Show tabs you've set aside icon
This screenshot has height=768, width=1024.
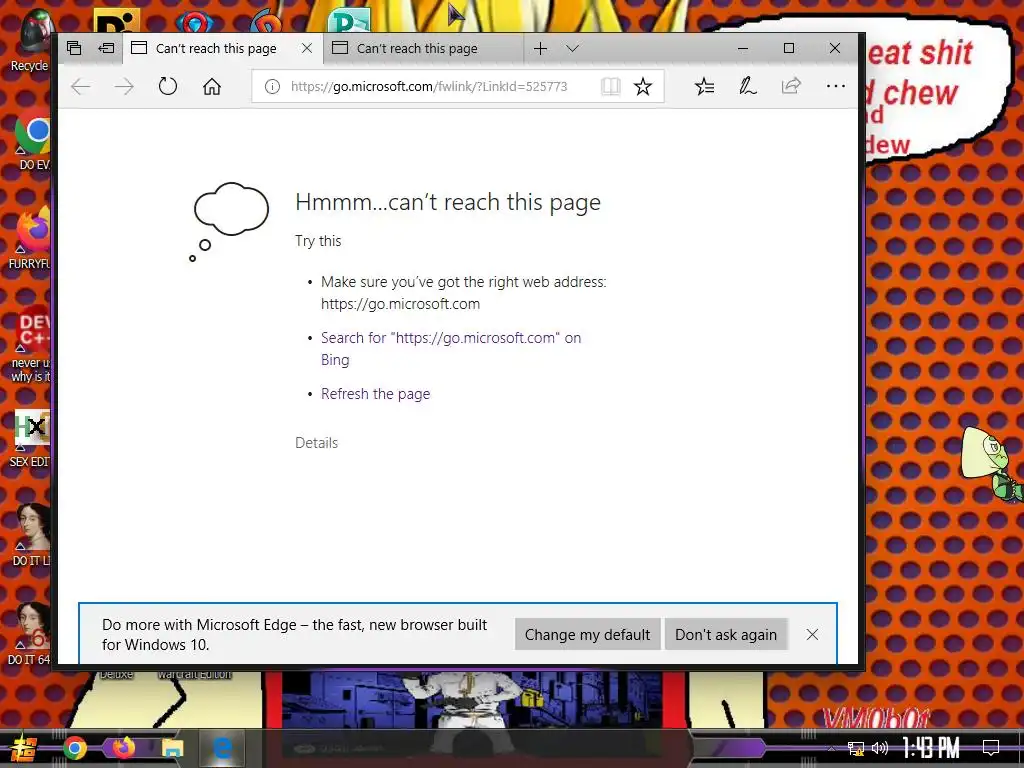click(x=74, y=48)
